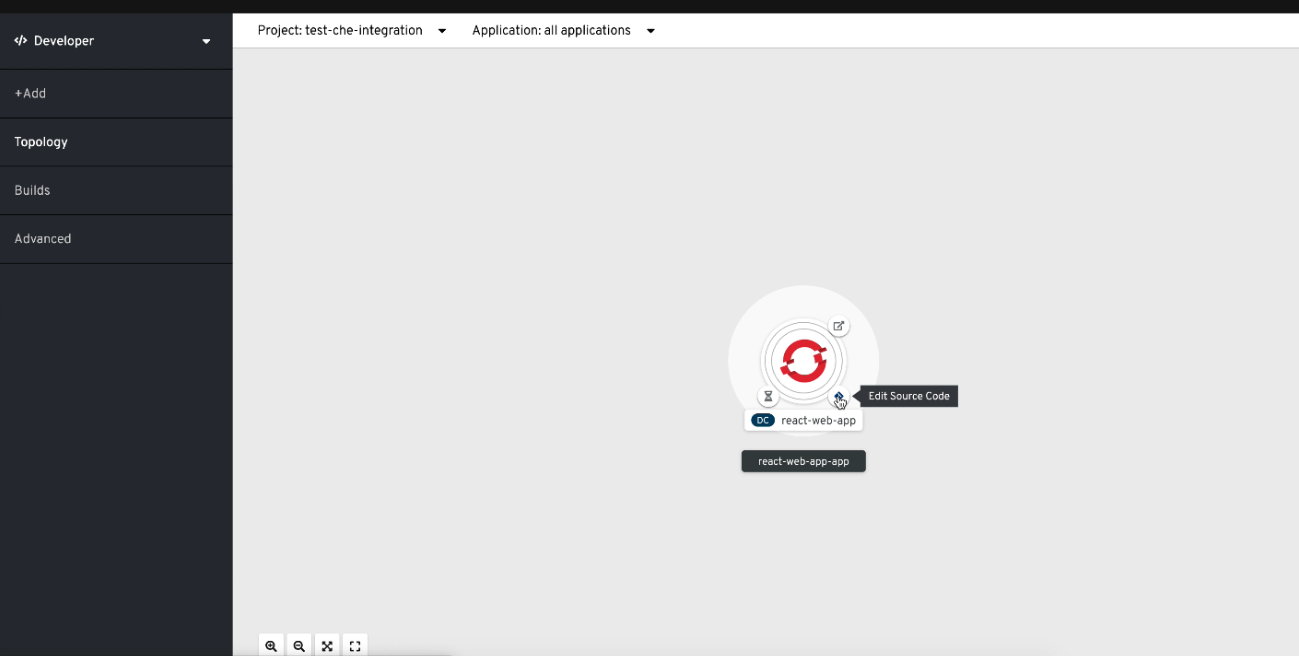Click the zoom in icon on topology canvas

coord(271,645)
